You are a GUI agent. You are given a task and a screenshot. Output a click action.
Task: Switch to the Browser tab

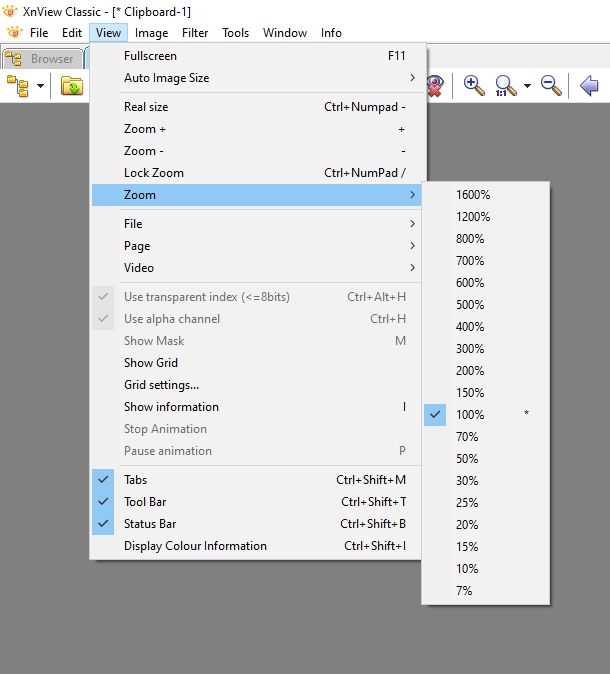(x=42, y=58)
